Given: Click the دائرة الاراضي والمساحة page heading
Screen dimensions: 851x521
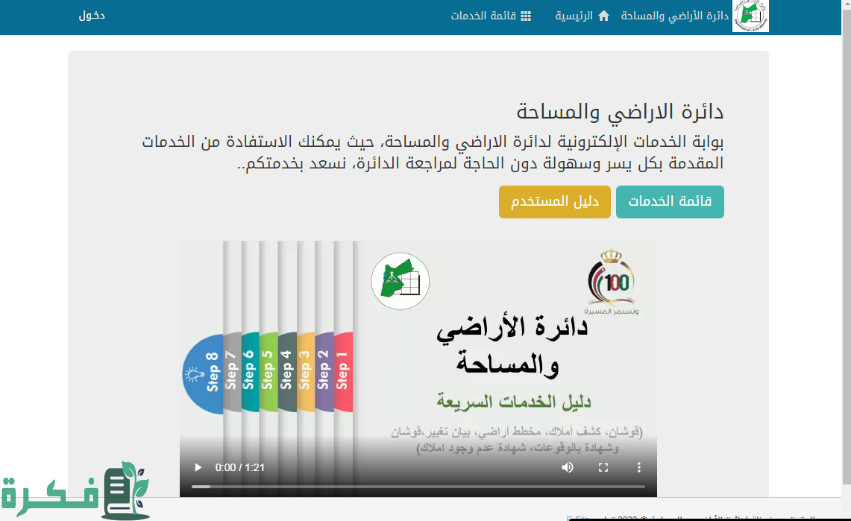Looking at the screenshot, I should [620, 111].
